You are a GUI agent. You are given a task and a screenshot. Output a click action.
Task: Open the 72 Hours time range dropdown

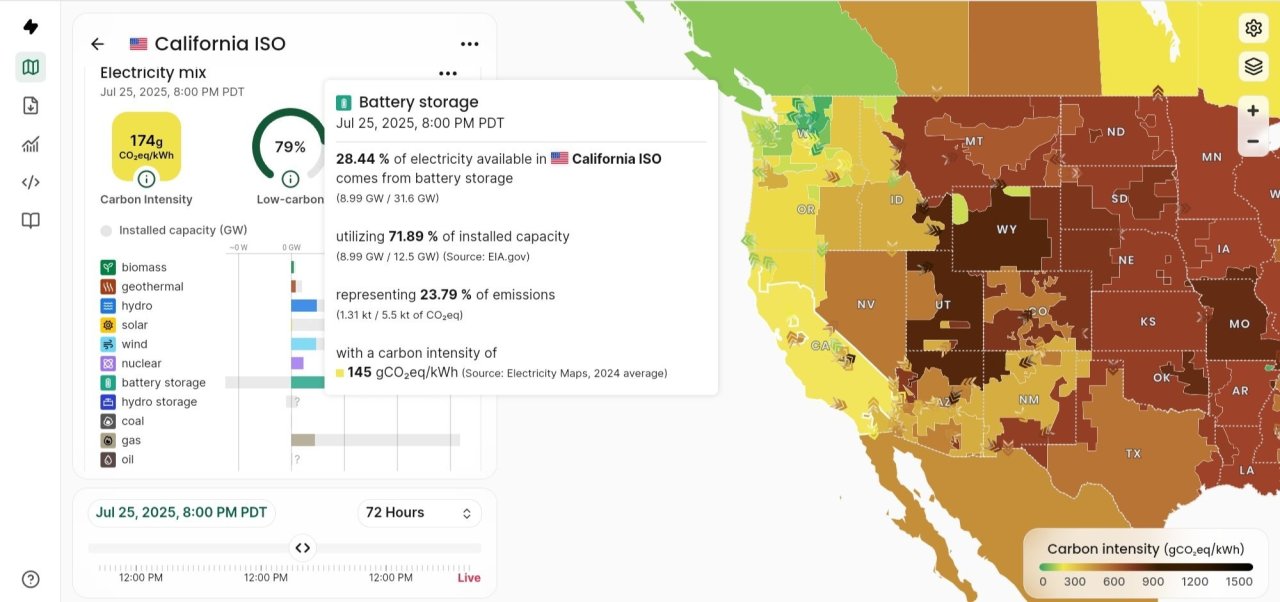pyautogui.click(x=419, y=513)
